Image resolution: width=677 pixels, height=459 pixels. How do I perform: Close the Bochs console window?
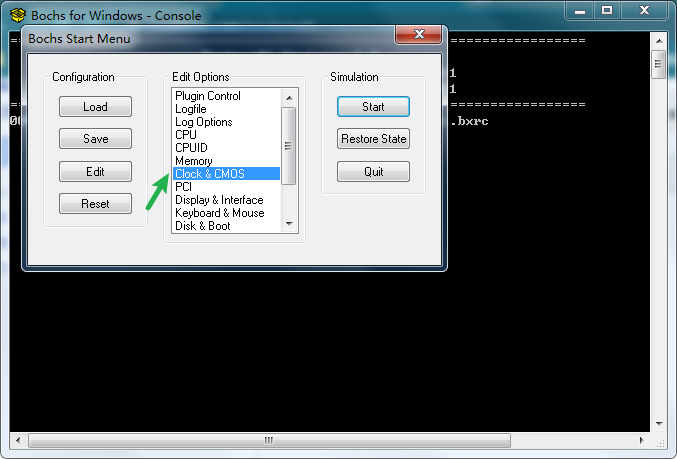point(644,10)
